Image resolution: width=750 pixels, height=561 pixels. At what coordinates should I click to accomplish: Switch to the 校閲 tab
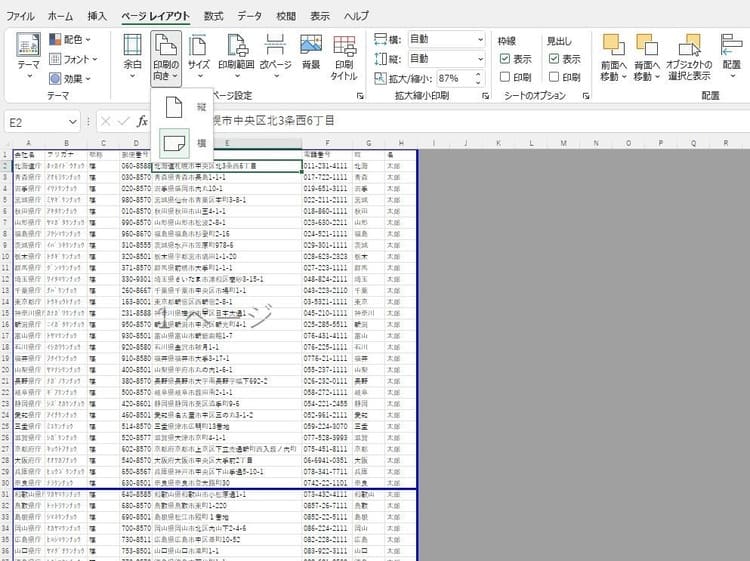point(286,16)
